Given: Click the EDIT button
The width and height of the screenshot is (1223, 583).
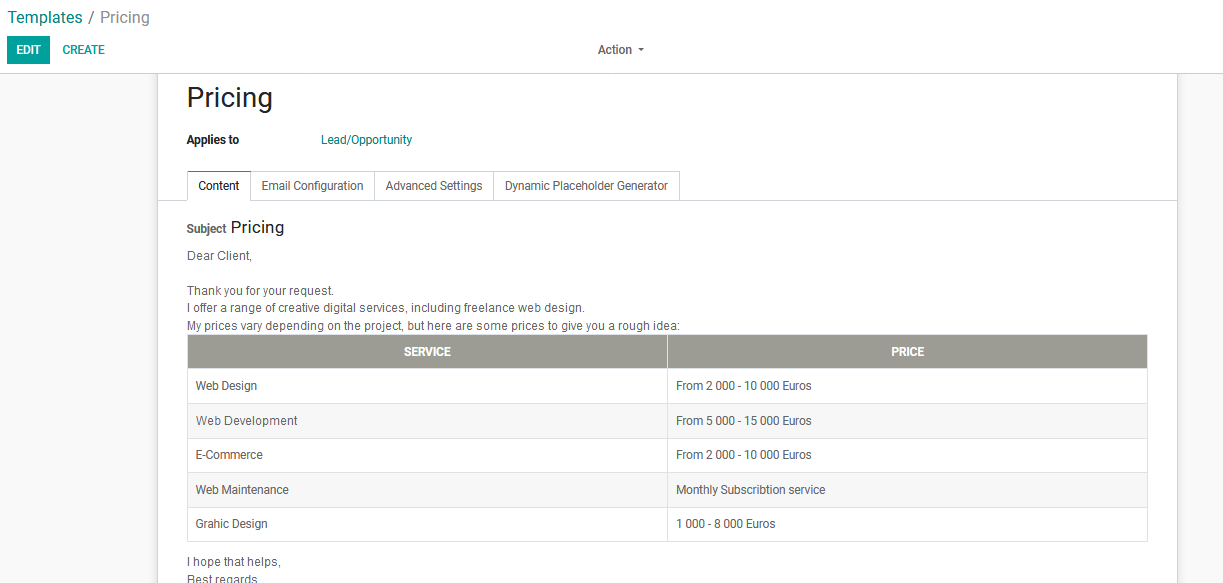Looking at the screenshot, I should click(28, 50).
